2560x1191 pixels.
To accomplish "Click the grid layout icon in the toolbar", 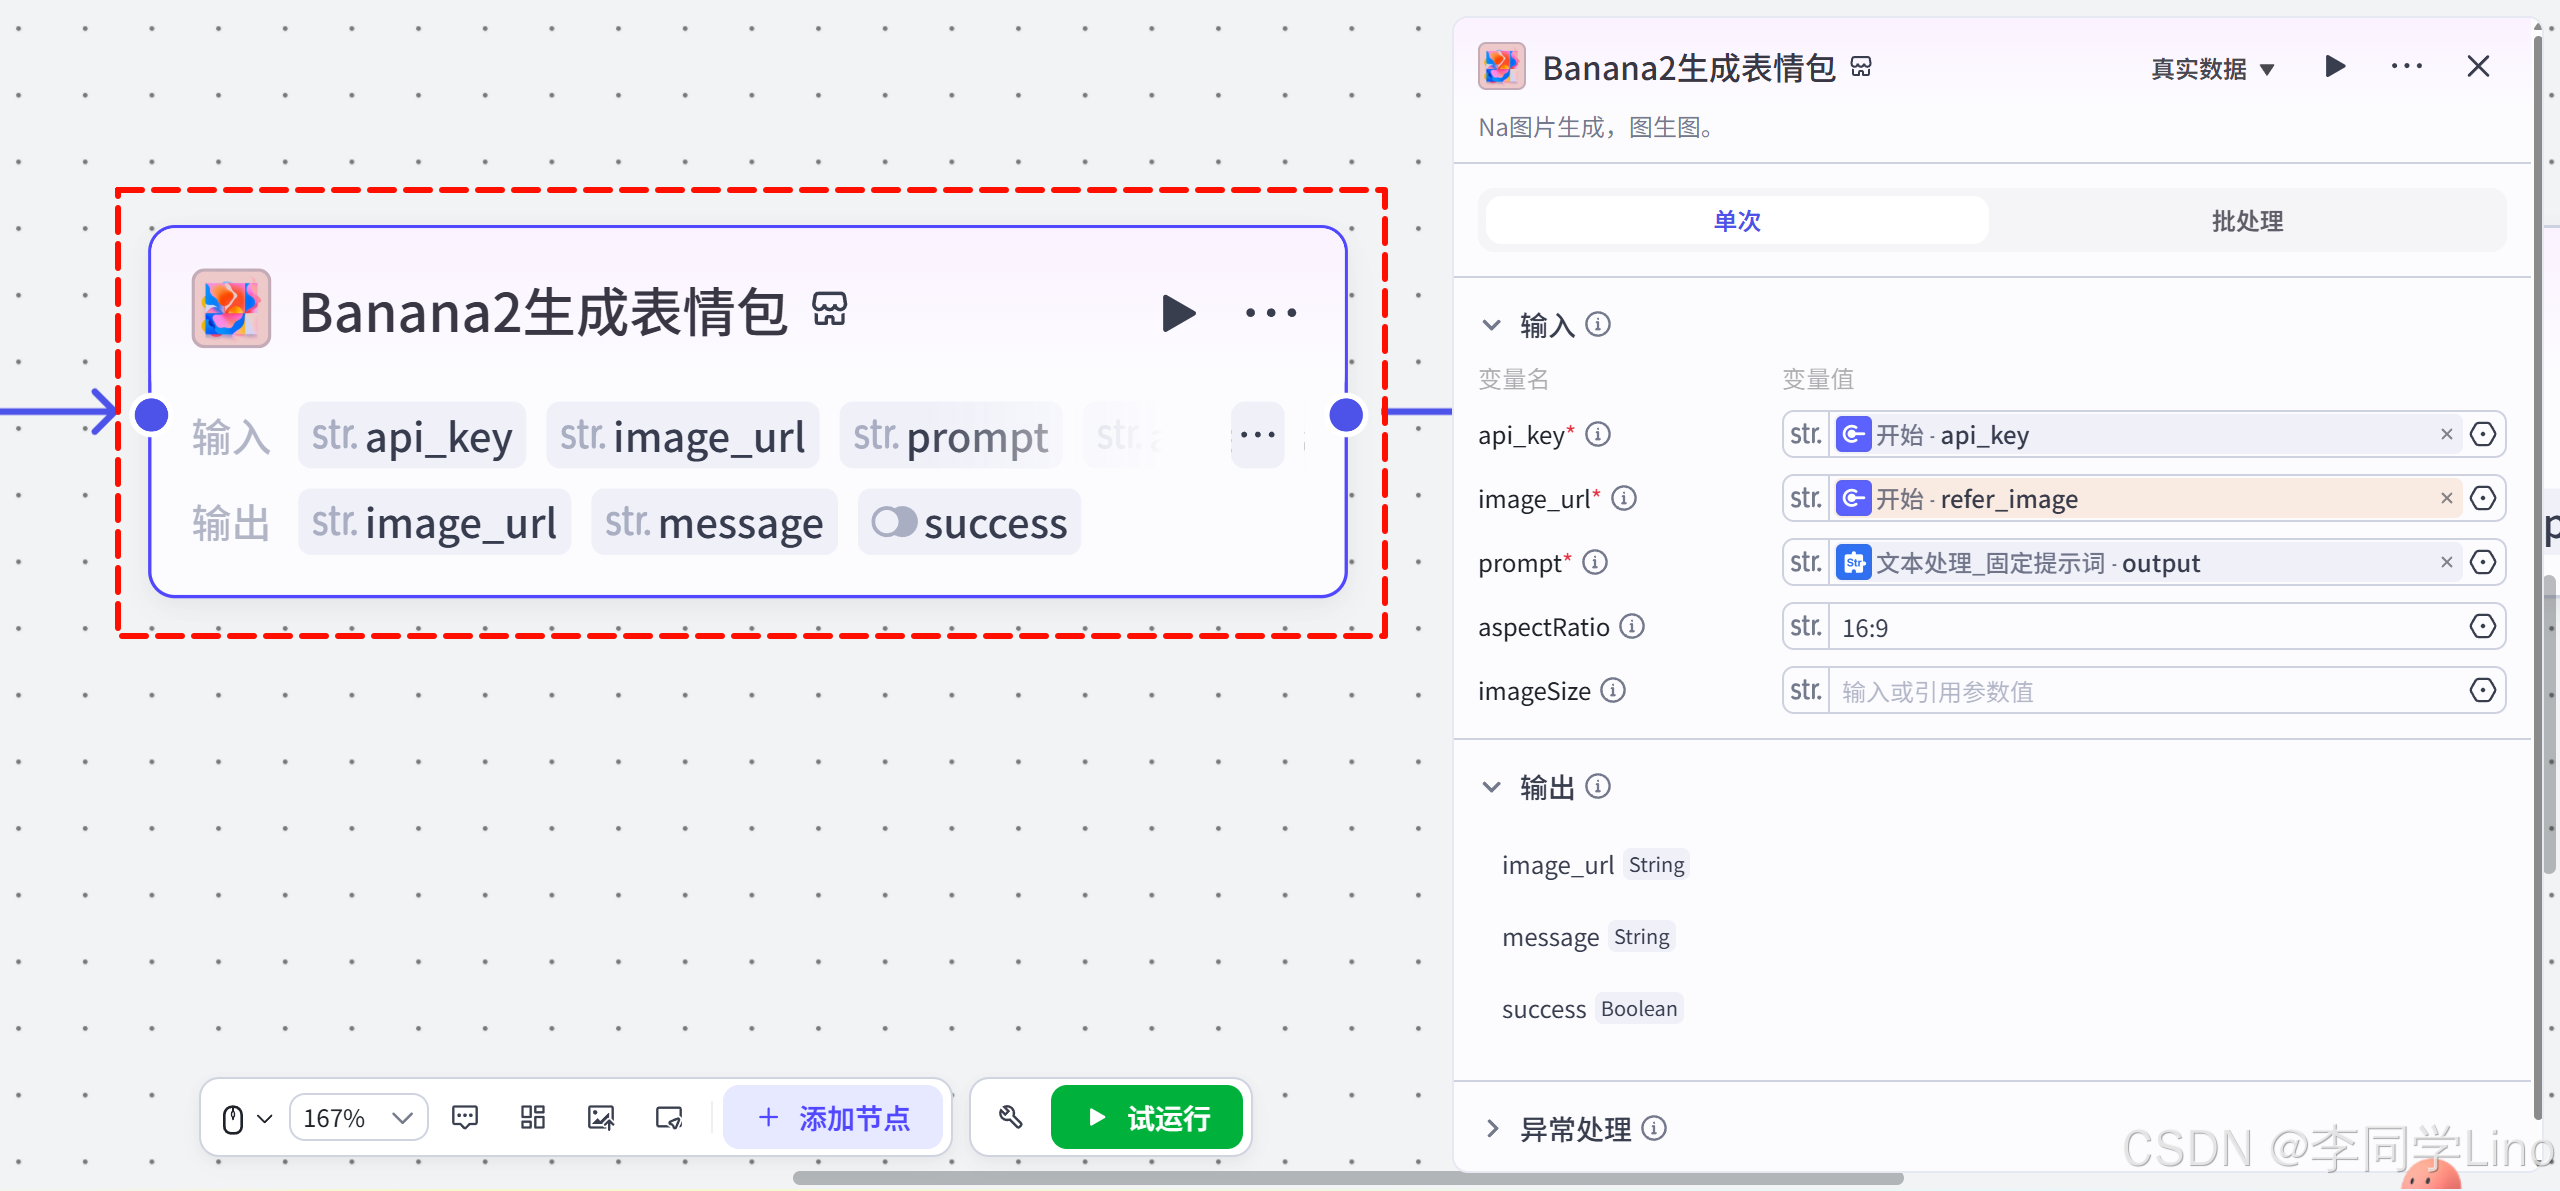I will point(533,1117).
